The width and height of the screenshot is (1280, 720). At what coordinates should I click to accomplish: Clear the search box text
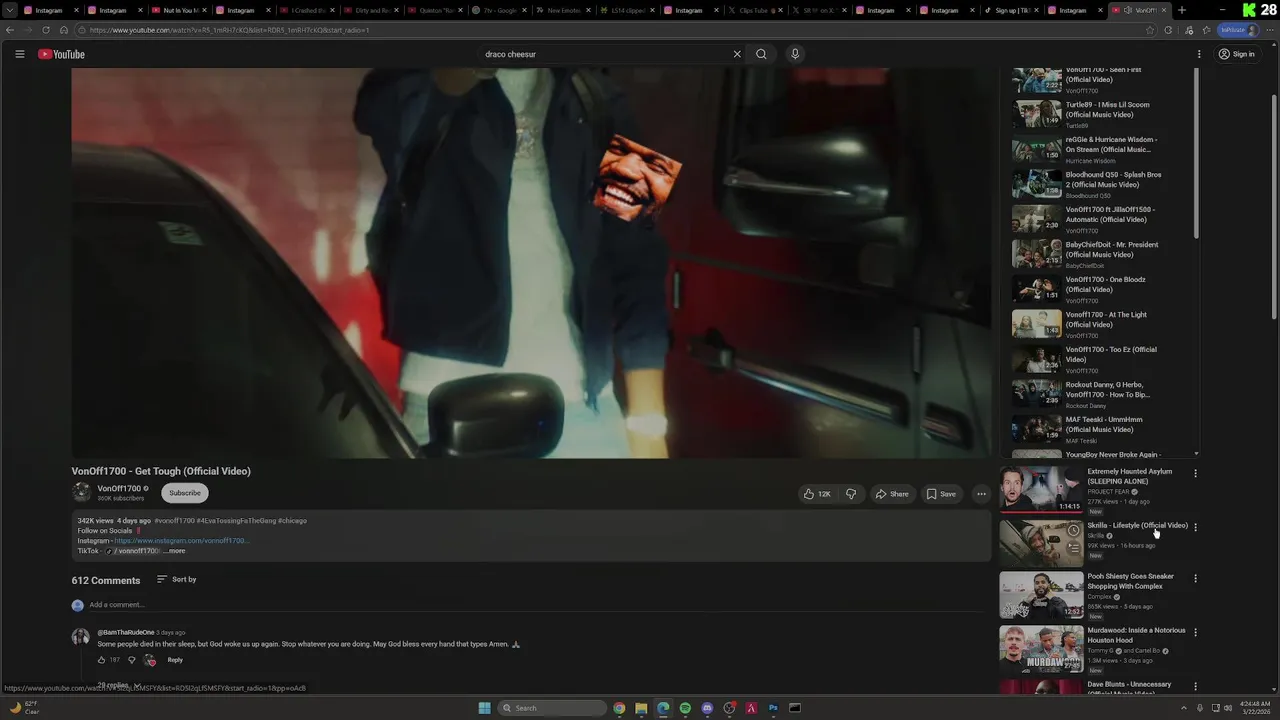(x=737, y=54)
